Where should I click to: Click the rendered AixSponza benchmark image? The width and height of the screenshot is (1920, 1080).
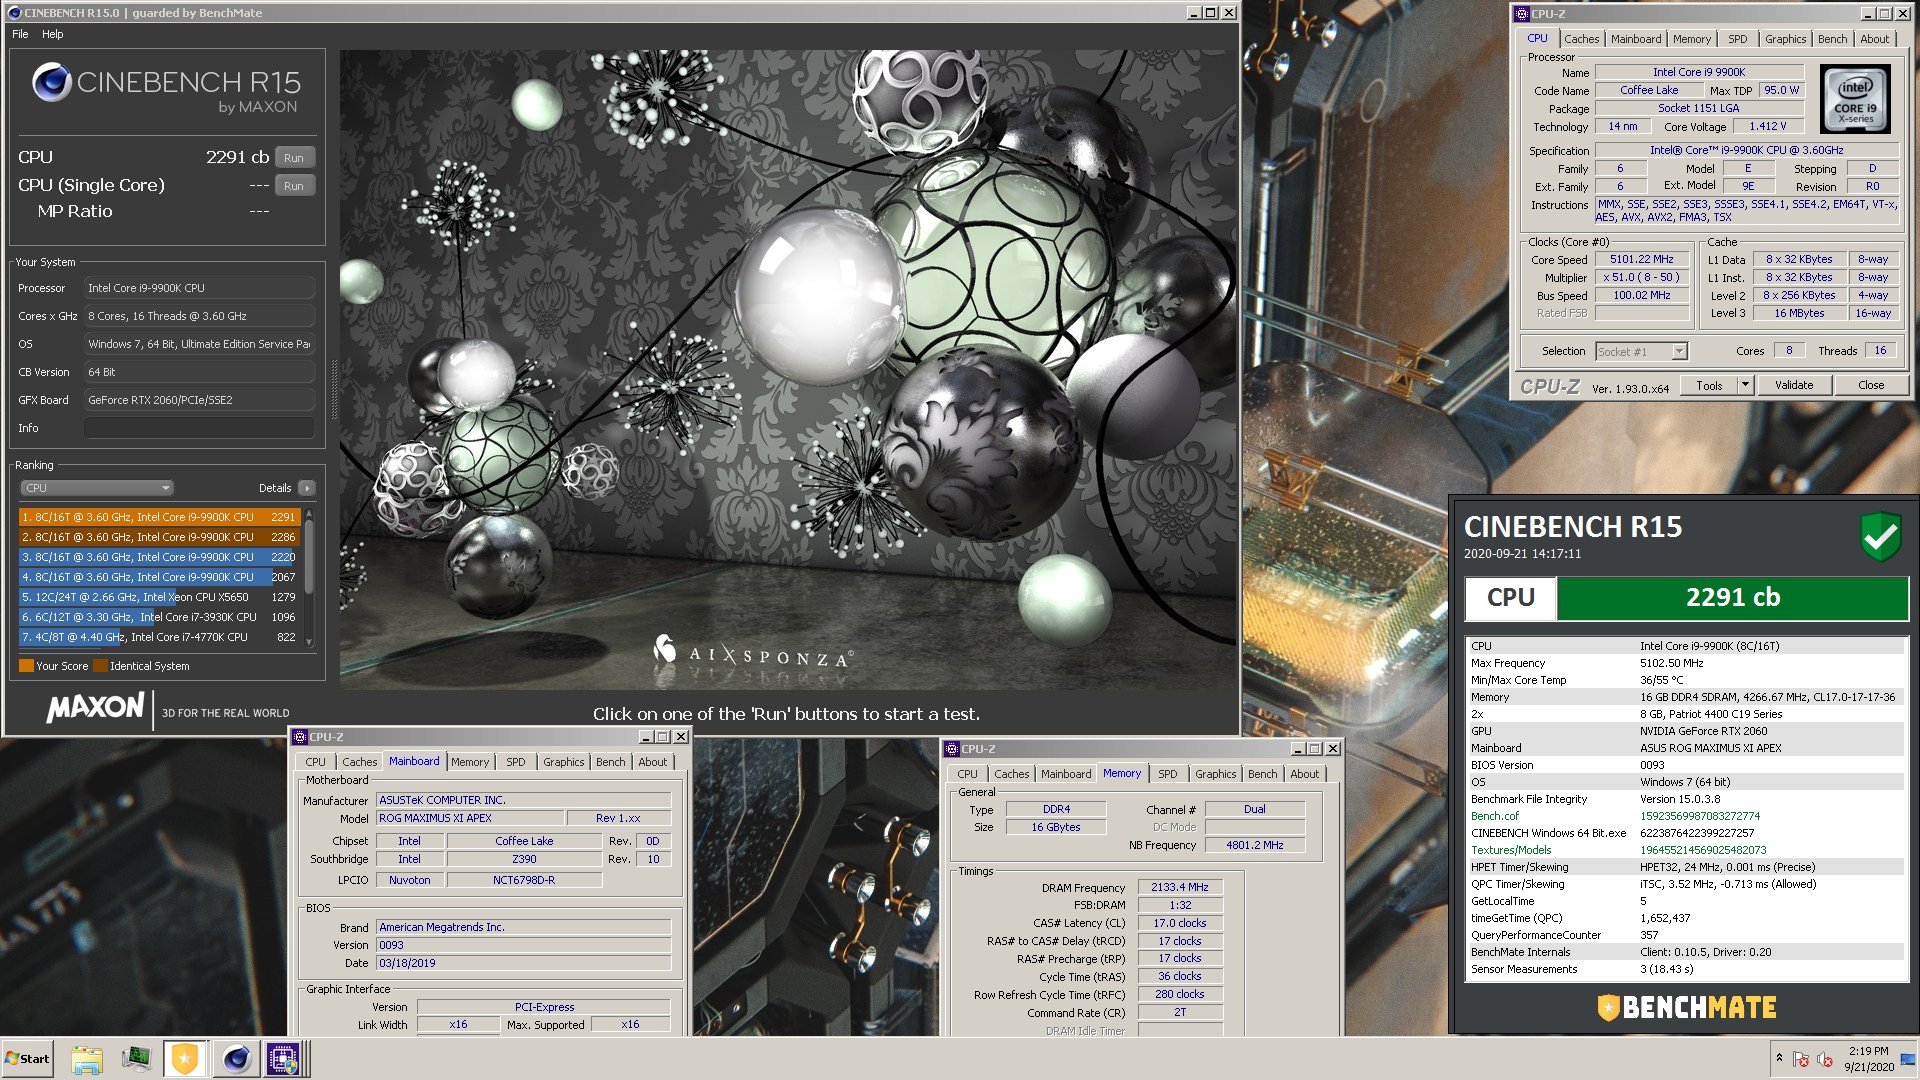[787, 370]
